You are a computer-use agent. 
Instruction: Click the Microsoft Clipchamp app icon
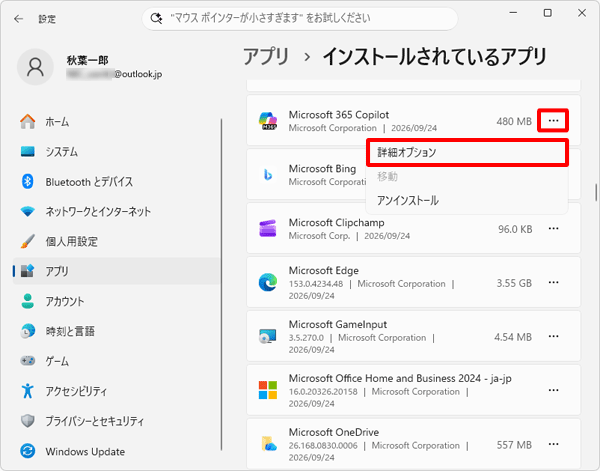[268, 228]
